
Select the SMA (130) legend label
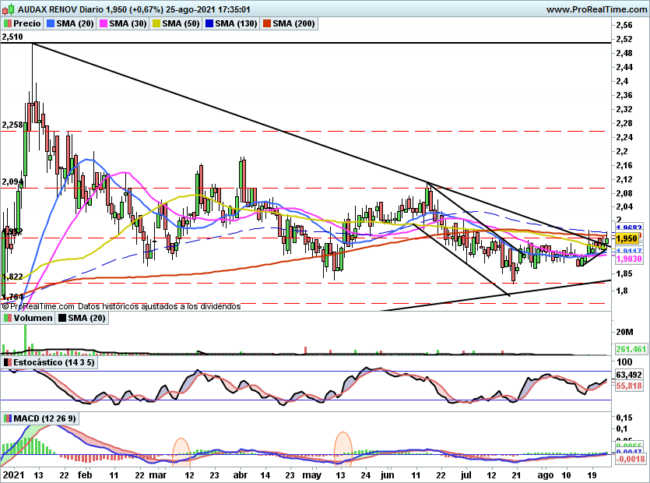coord(232,24)
